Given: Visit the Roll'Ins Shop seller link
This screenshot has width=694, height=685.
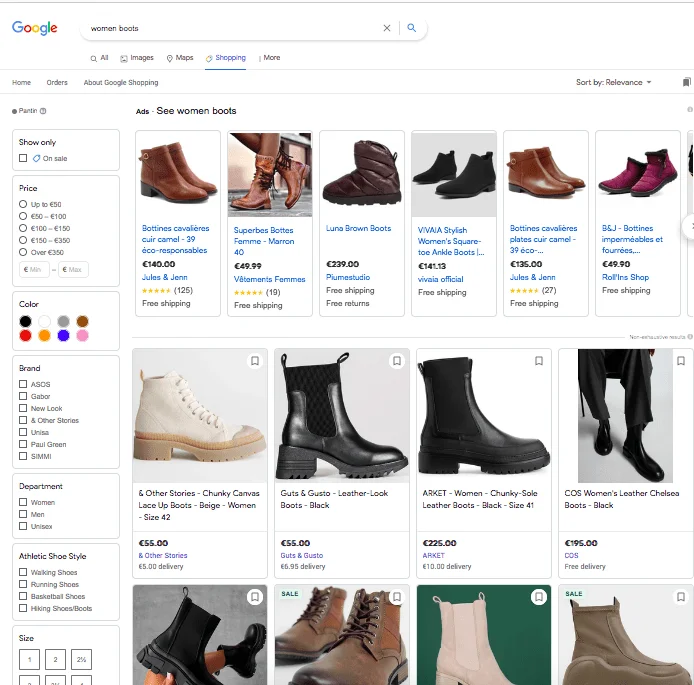Looking at the screenshot, I should click(x=625, y=277).
